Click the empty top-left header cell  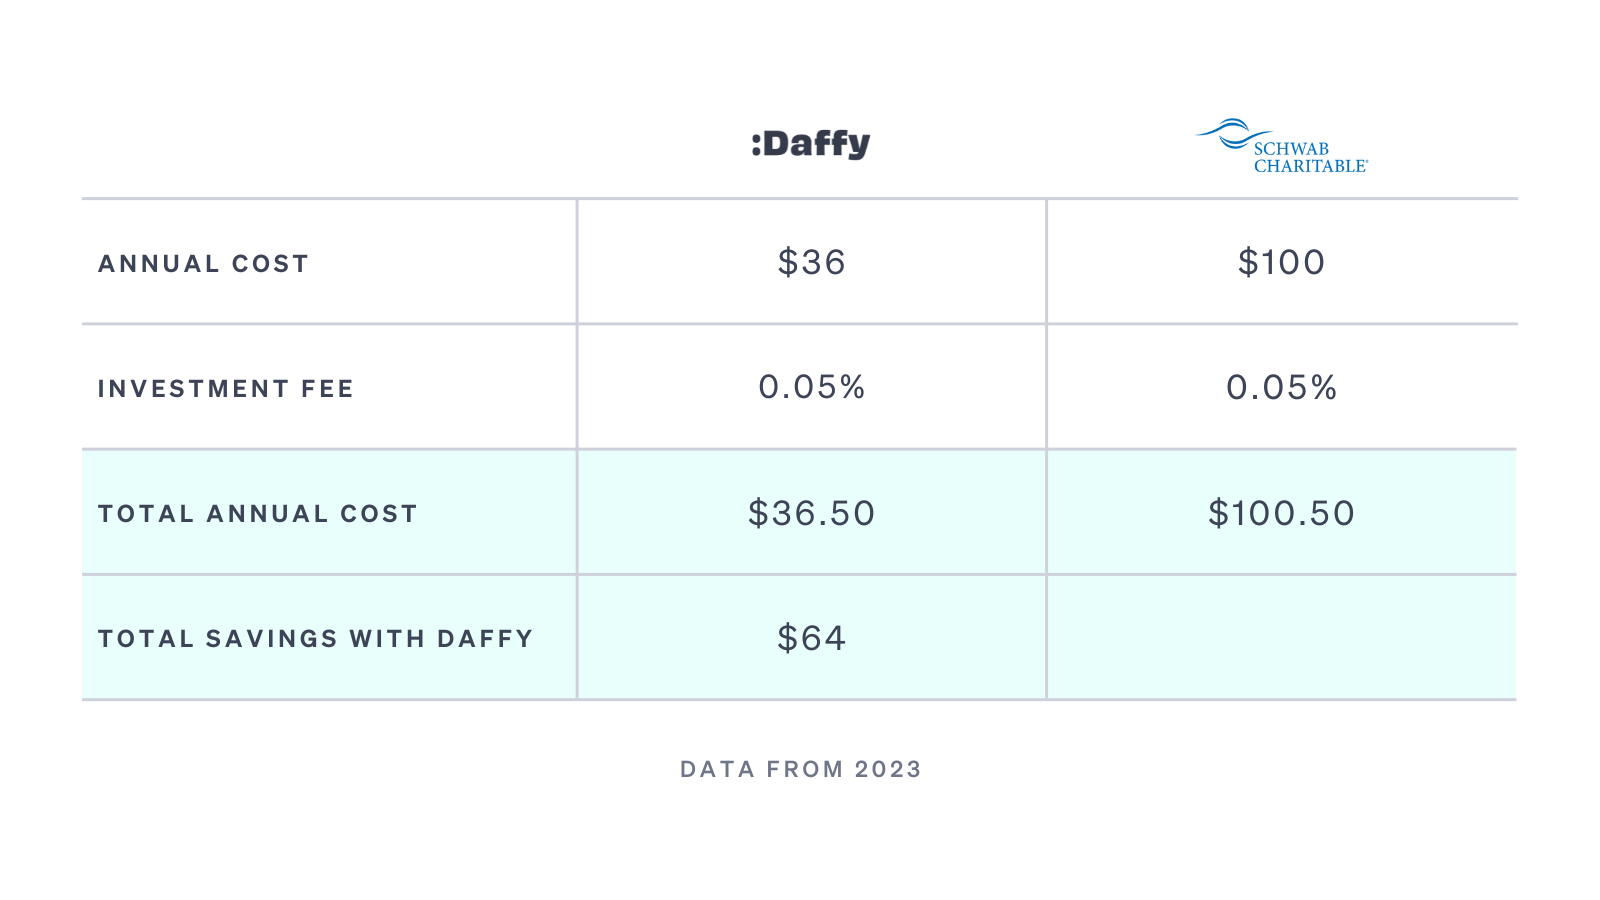[x=329, y=140]
